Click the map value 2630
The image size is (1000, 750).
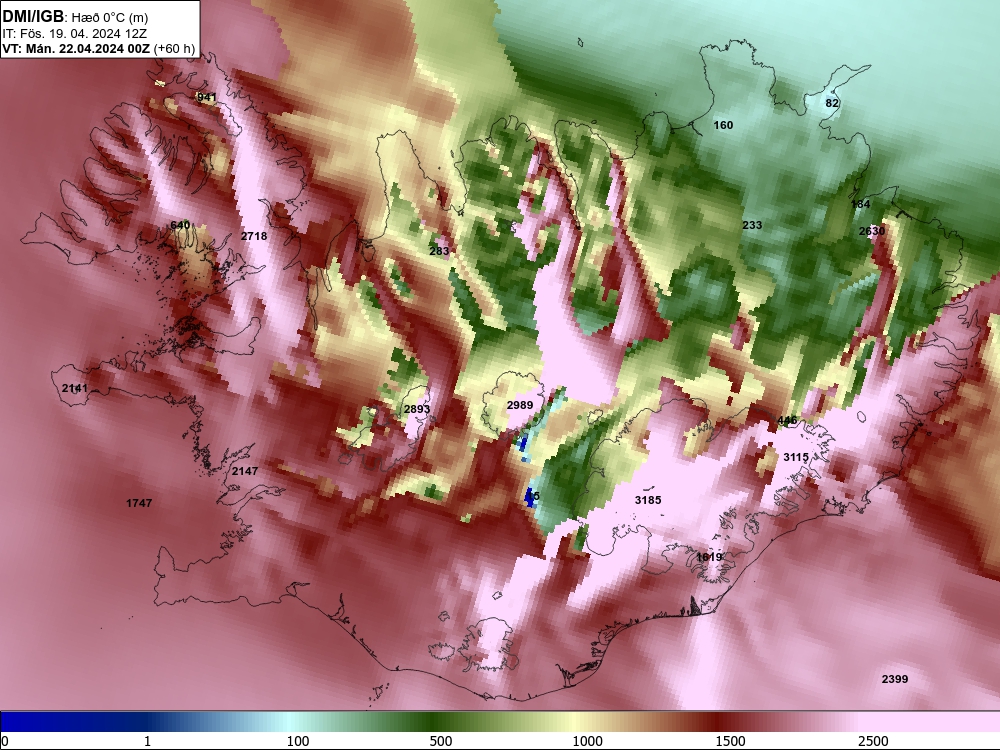[x=871, y=231]
